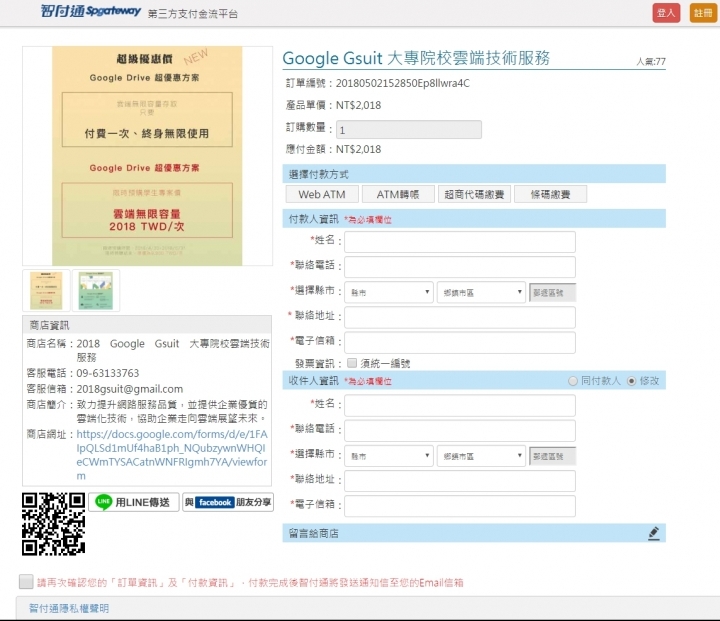Viewport: 720px width, 621px height.
Task: Click the pencil icon in 留言給商店 bar
Action: 654,533
